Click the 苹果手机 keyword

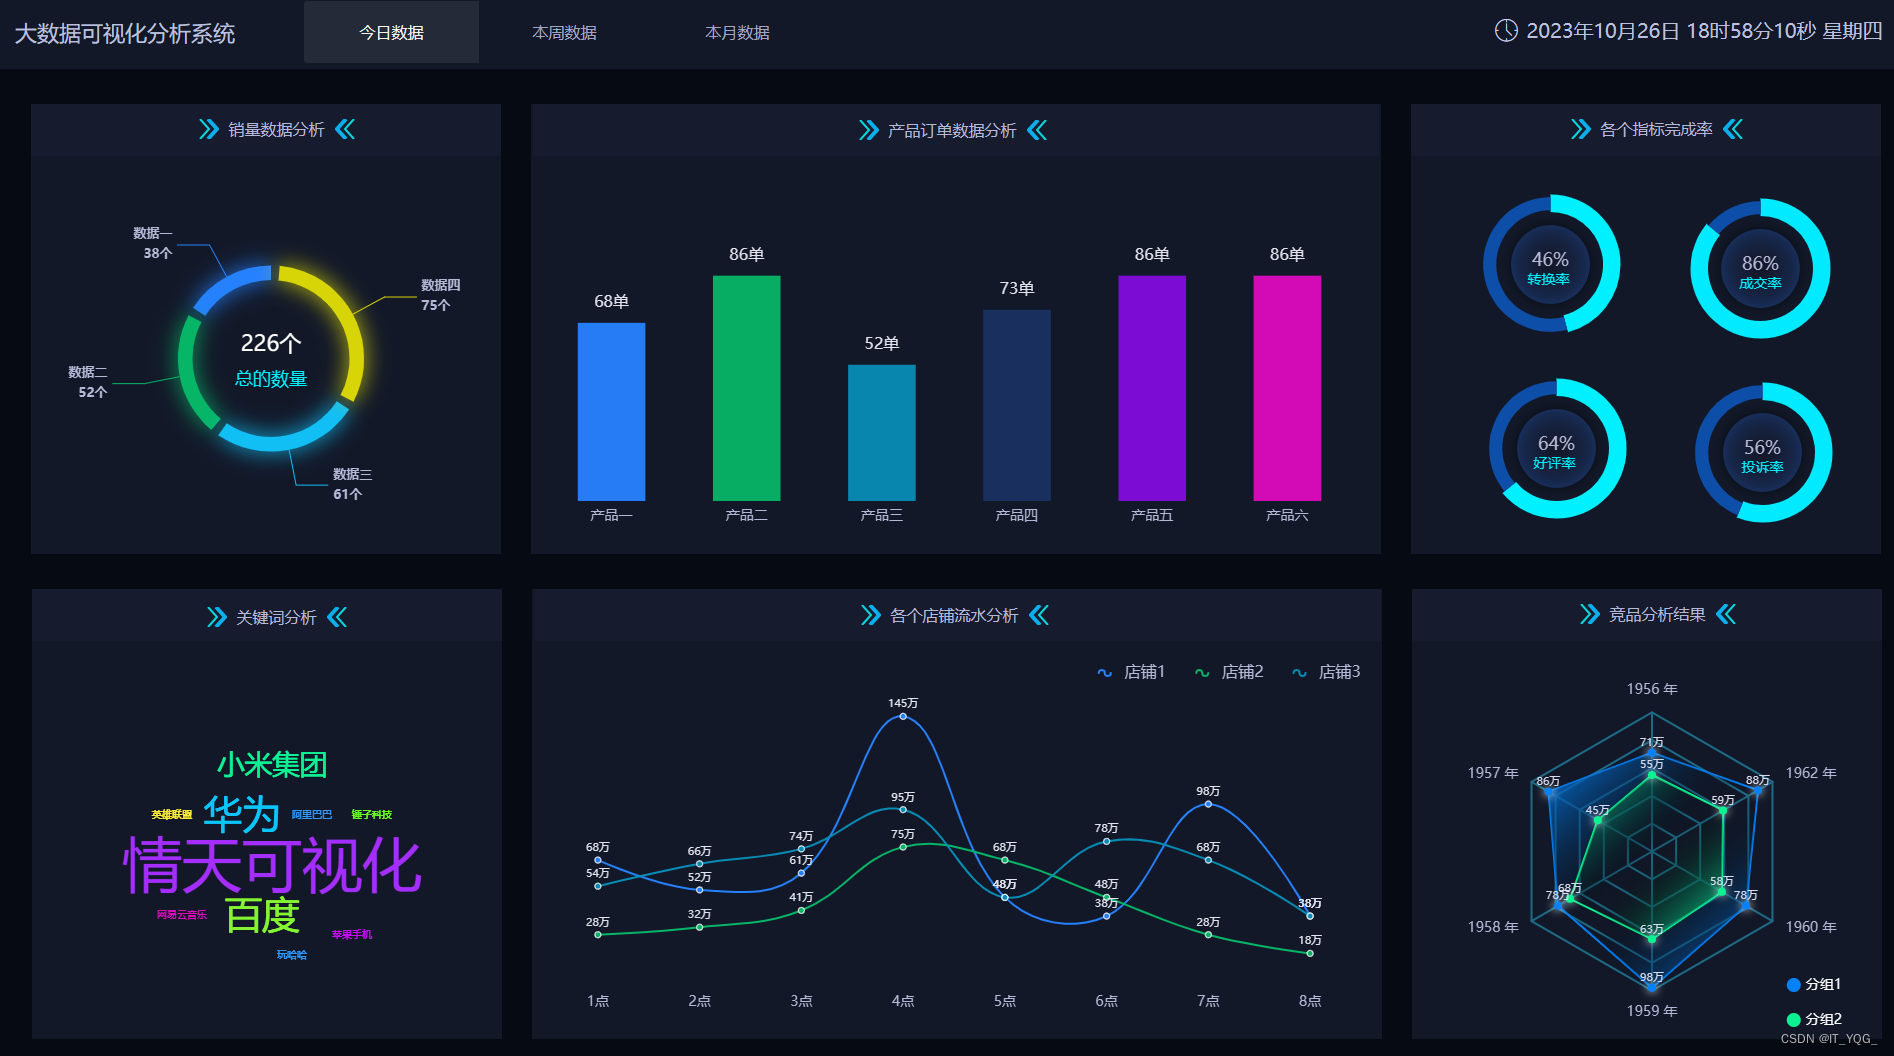[352, 935]
